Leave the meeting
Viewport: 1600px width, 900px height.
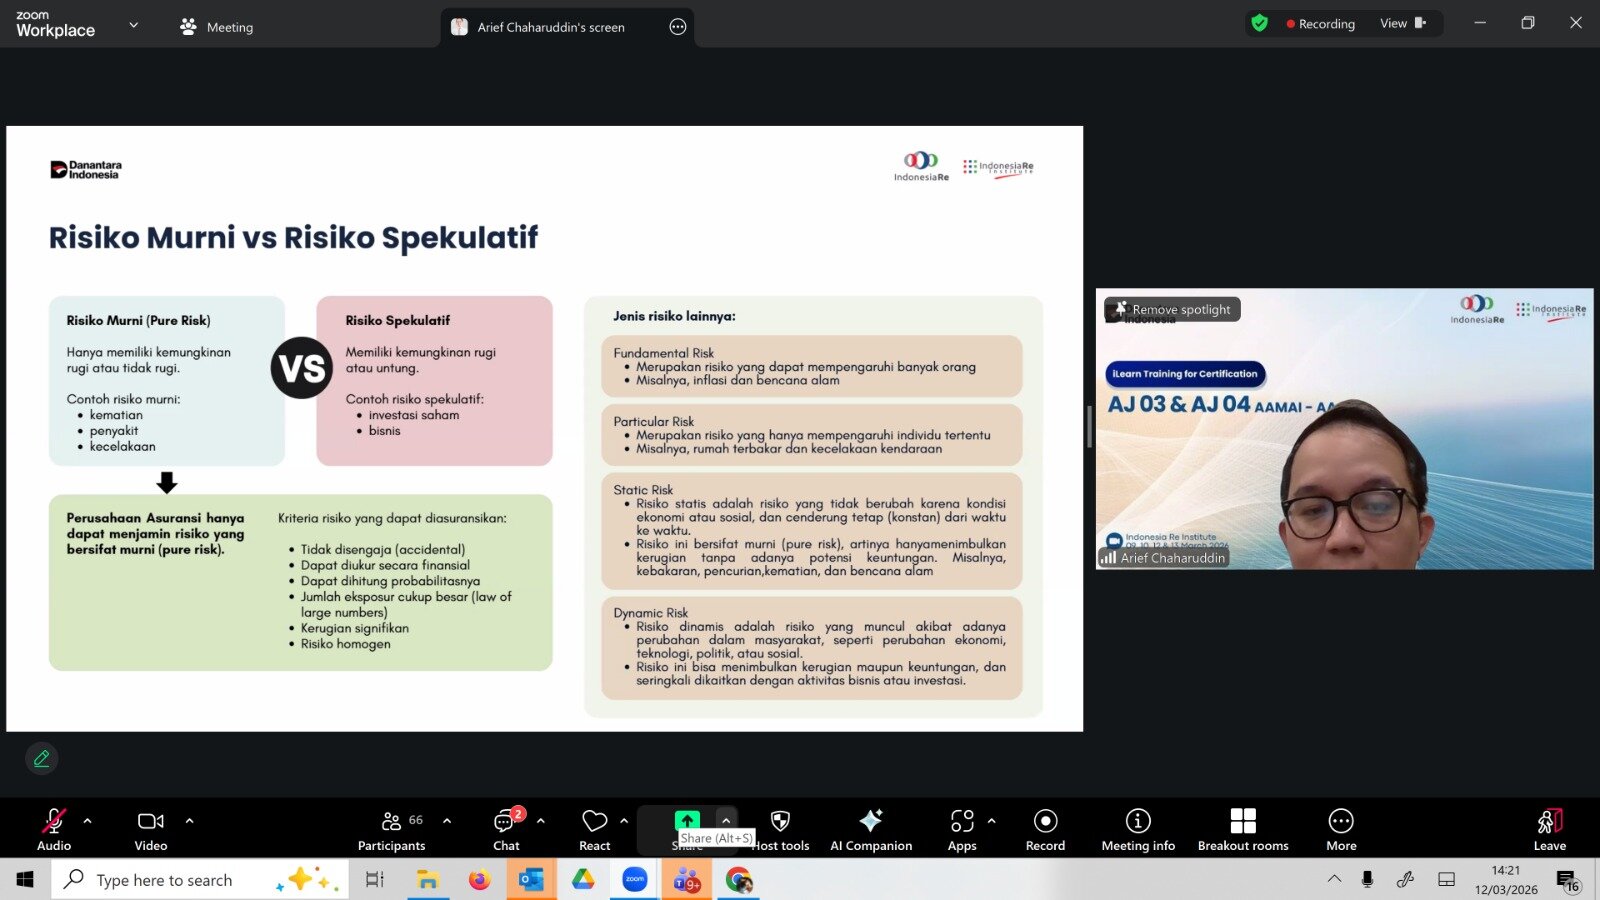[1549, 829]
